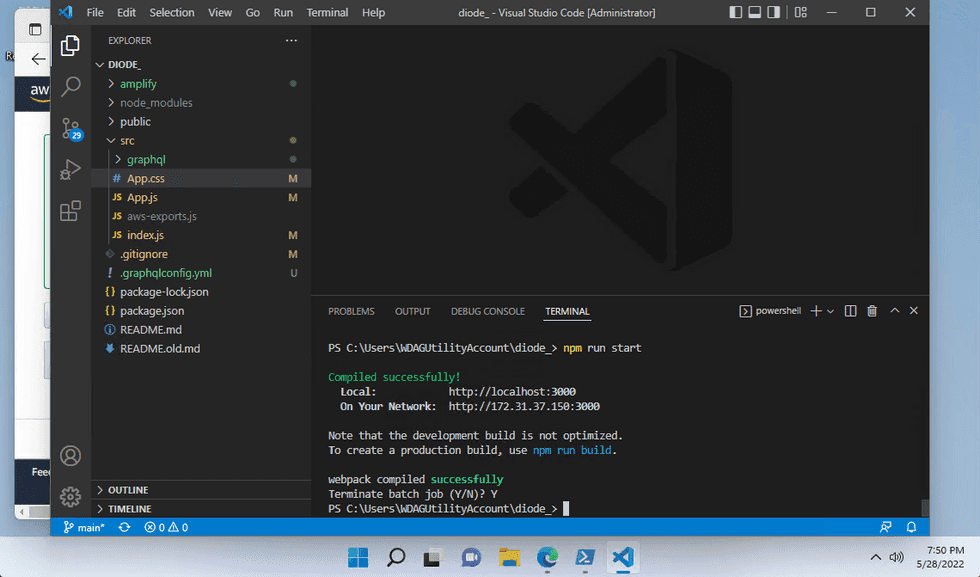Open the .gitignore file
Screen dimensions: 980x577
pyautogui.click(x=201, y=254)
